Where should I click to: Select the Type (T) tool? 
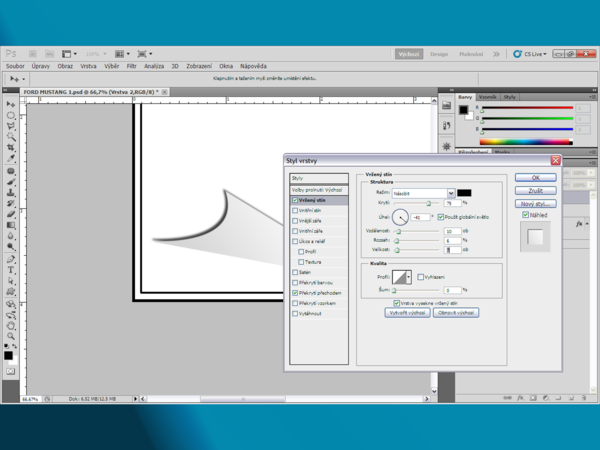click(x=11, y=270)
